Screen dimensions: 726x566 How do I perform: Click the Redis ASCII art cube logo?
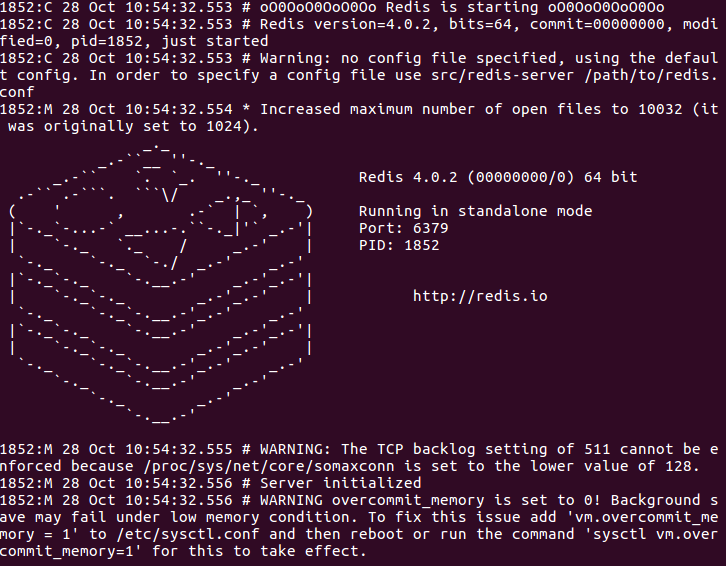(161, 284)
